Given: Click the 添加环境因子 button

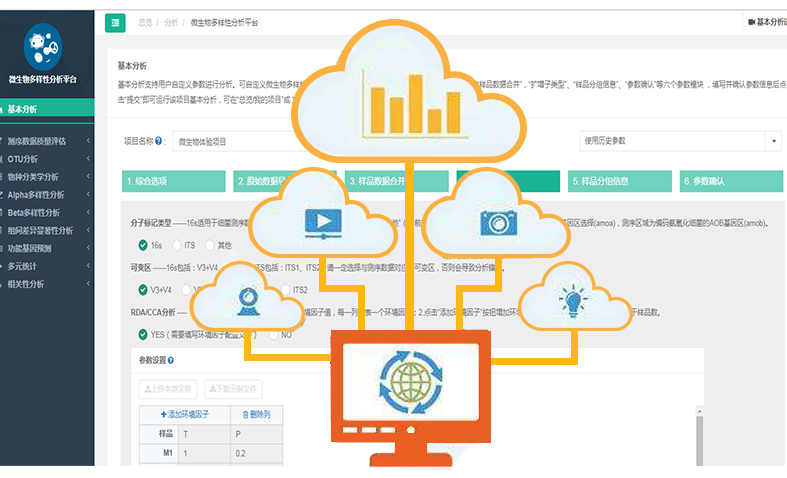Looking at the screenshot, I should pyautogui.click(x=184, y=413).
